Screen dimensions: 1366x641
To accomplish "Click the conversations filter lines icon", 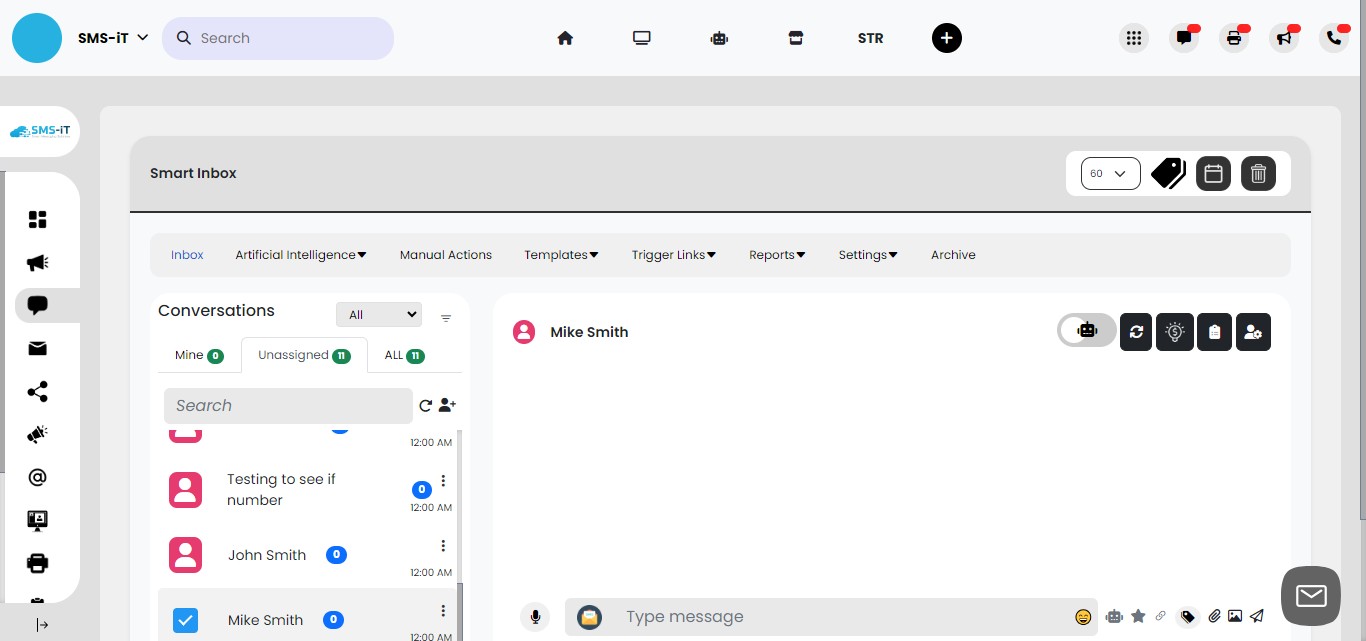I will [446, 318].
